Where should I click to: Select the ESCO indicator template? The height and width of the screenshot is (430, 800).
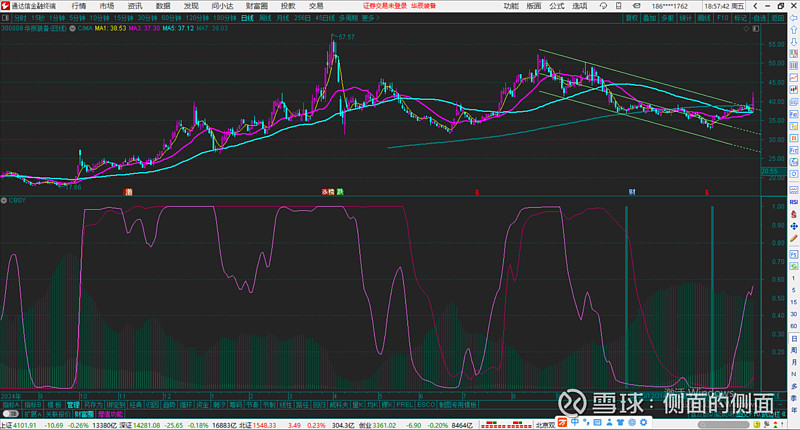(x=426, y=404)
